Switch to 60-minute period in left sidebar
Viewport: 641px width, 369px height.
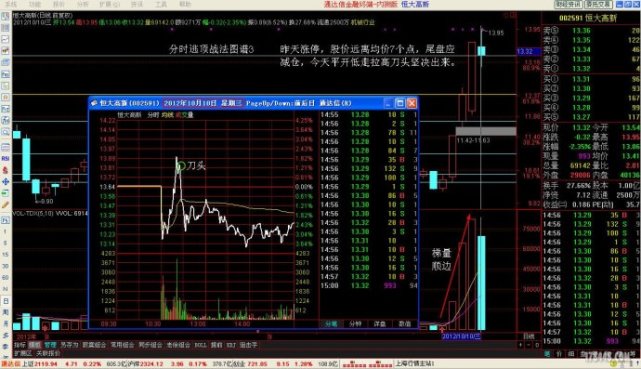(5, 277)
